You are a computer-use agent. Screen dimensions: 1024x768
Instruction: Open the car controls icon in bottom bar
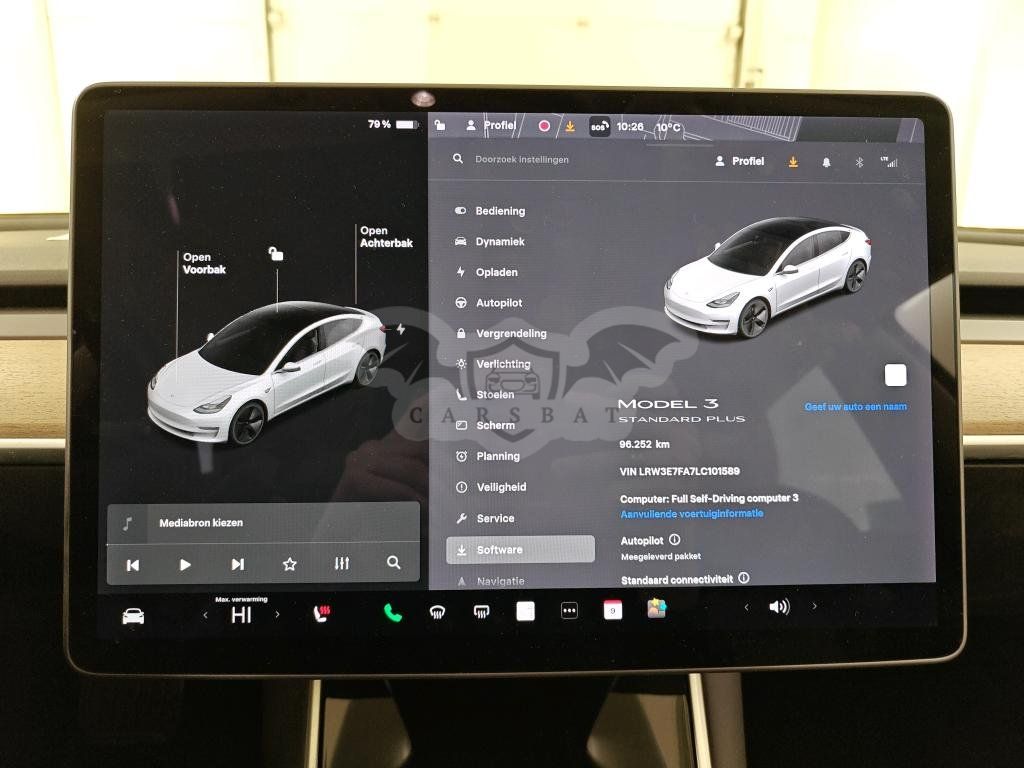point(133,616)
